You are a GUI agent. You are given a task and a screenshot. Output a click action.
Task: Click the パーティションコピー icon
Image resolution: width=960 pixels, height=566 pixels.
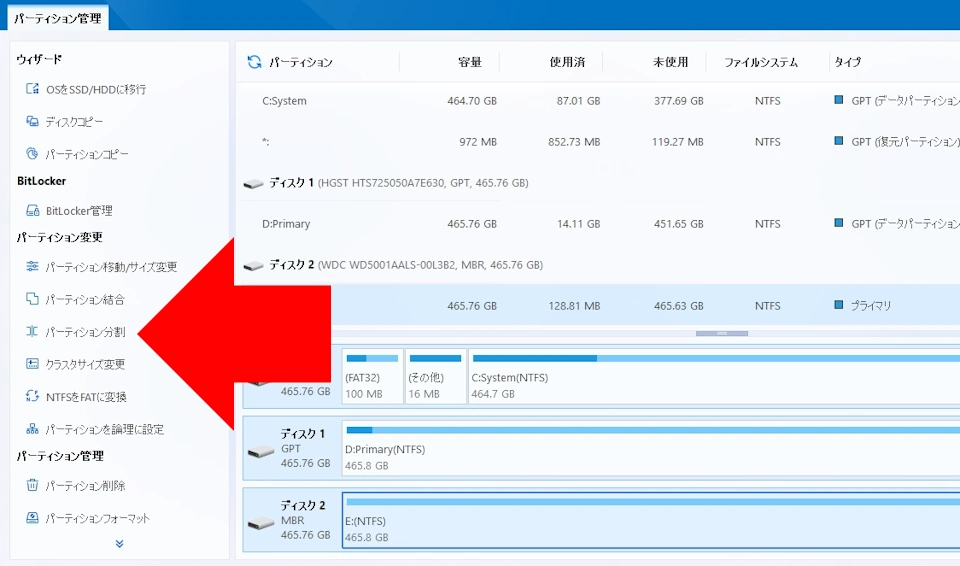(32, 154)
